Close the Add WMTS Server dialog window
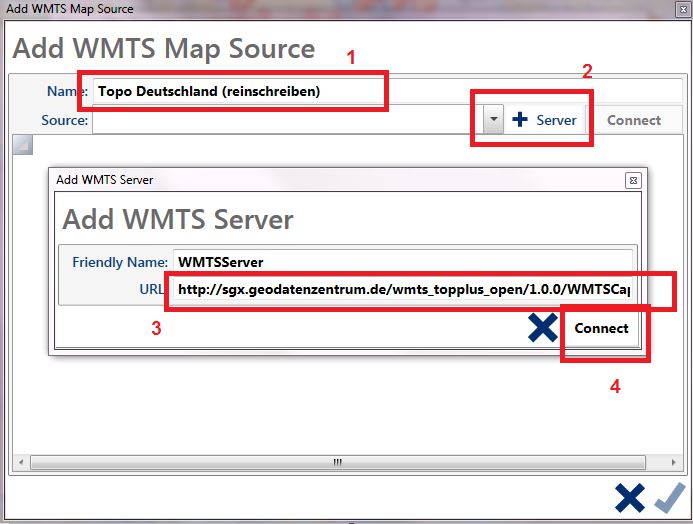The image size is (693, 524). pos(632,180)
